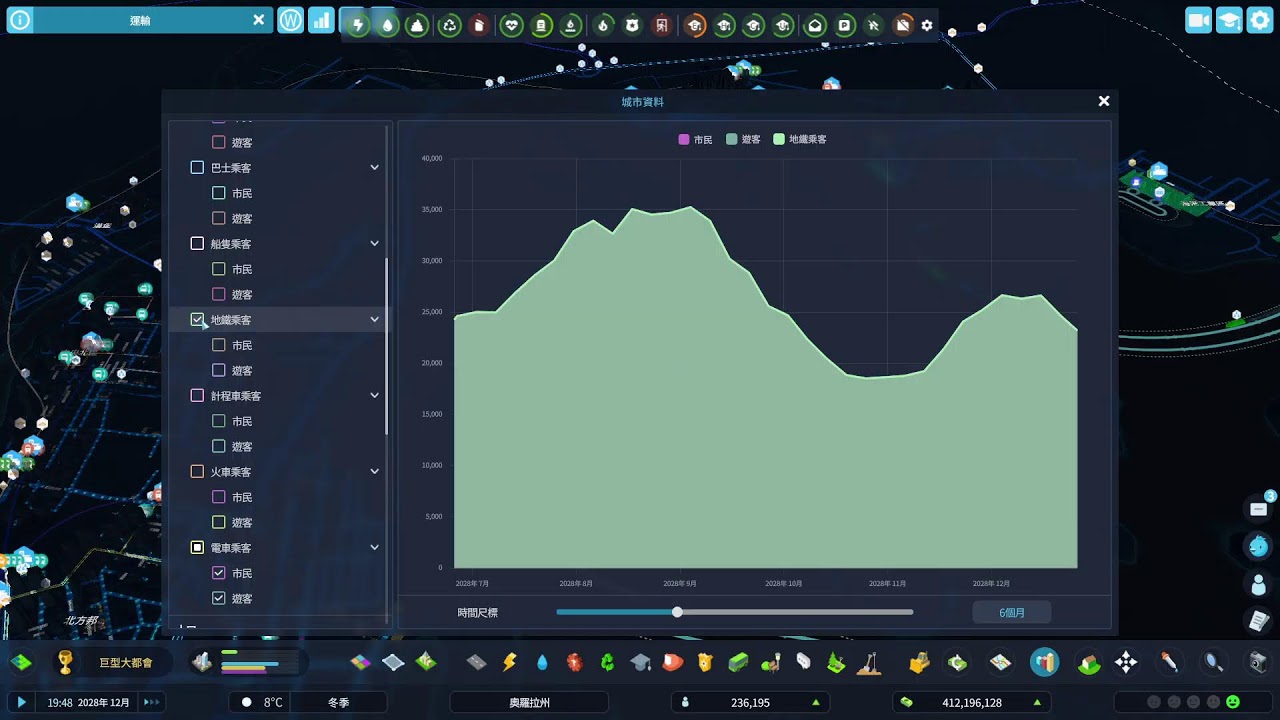
Task: Click the 冬季 season label
Action: click(x=338, y=703)
